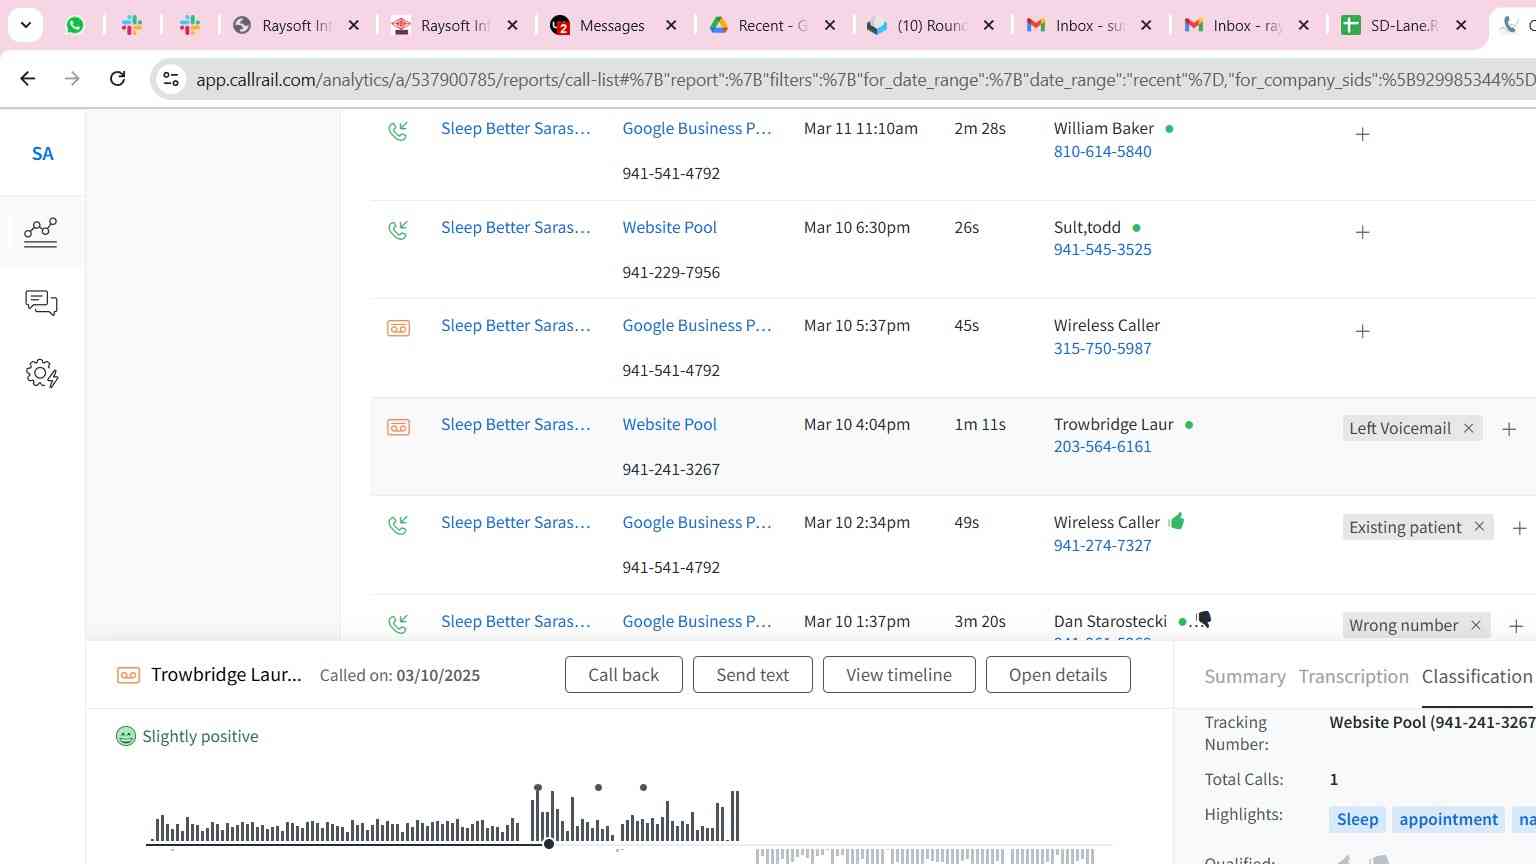This screenshot has width=1536, height=864.
Task: Click the second keyword marker above the waveform
Action: click(598, 788)
